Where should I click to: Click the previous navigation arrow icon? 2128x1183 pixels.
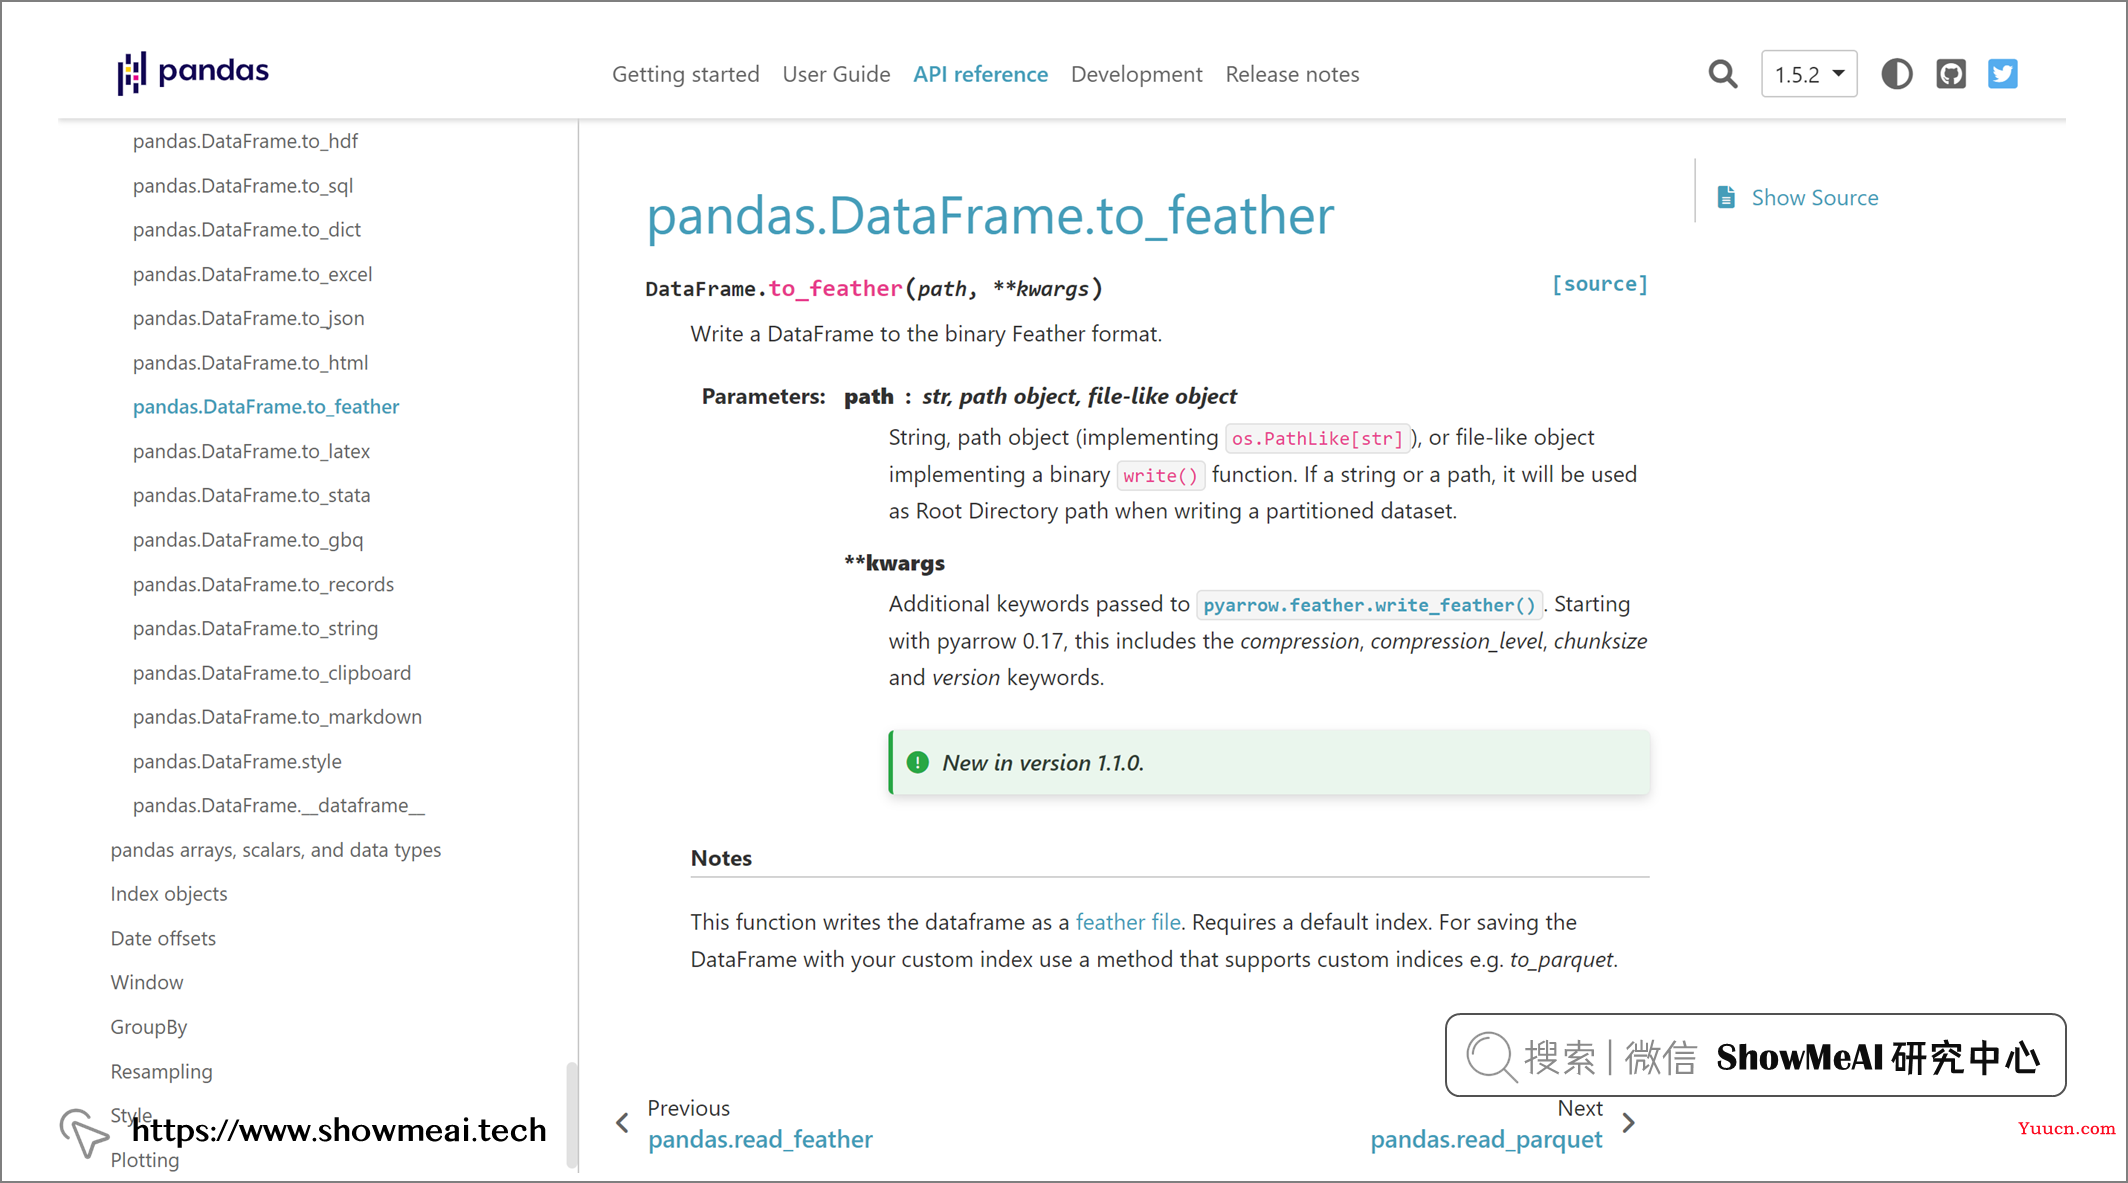623,1125
